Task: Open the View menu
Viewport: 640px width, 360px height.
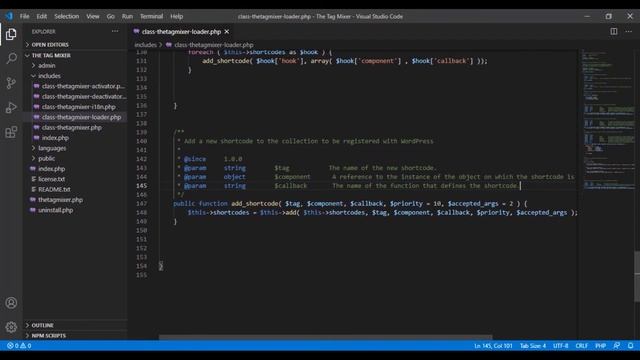Action: click(93, 16)
